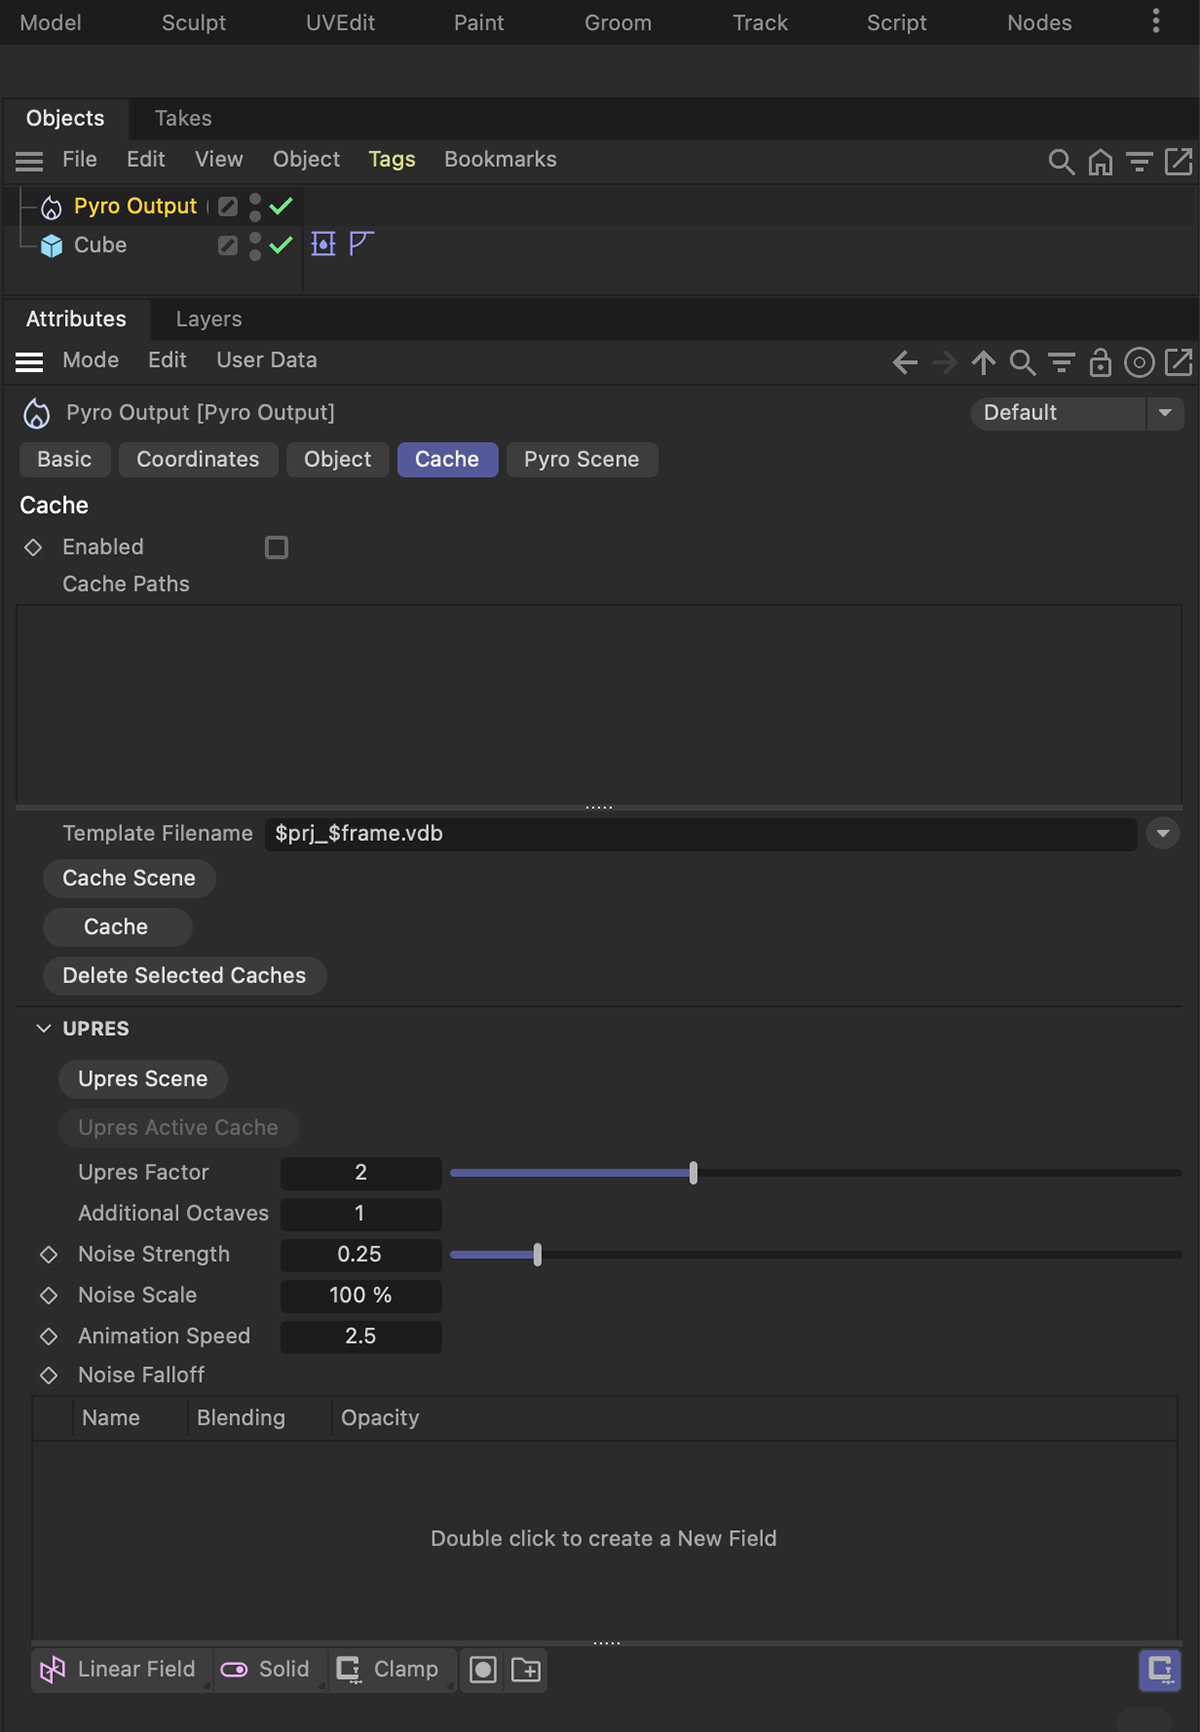Enable the Cache checkbox

click(276, 547)
